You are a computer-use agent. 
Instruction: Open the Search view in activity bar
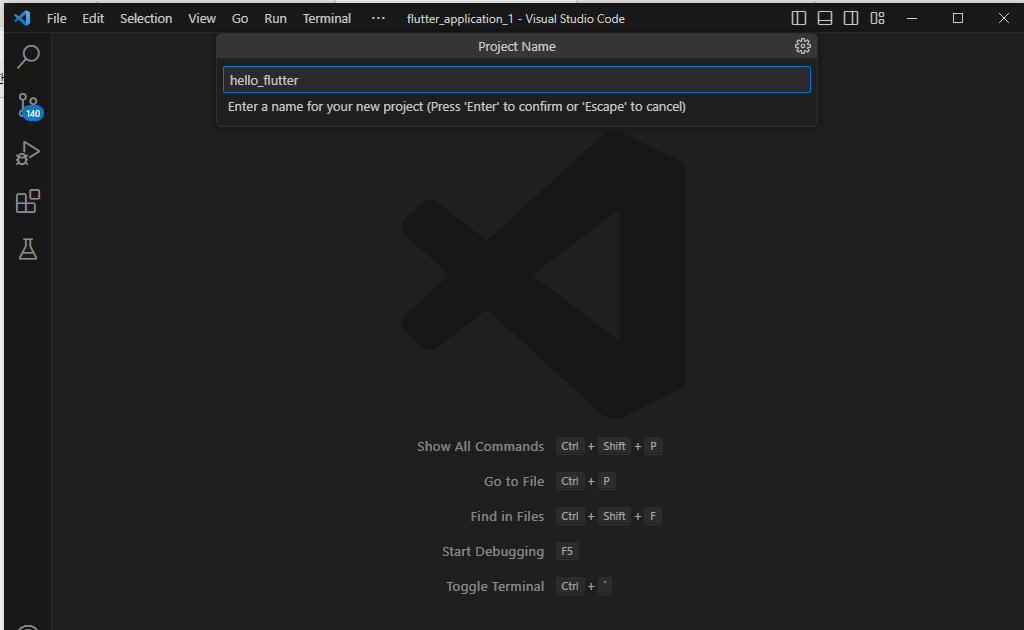(28, 57)
